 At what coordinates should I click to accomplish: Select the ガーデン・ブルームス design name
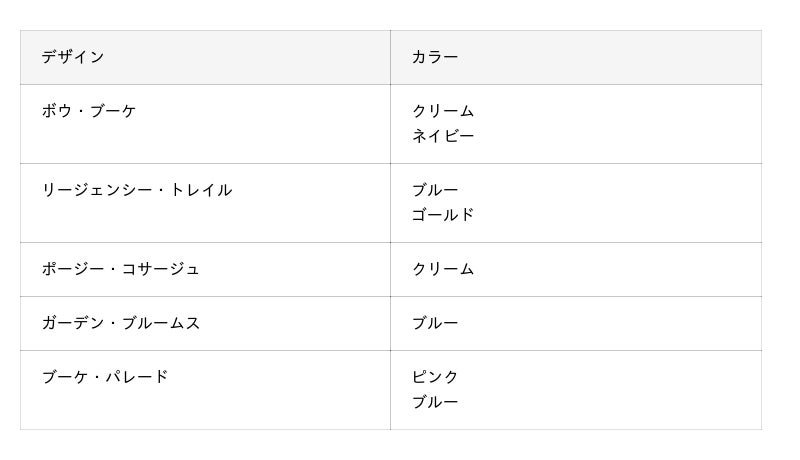(x=121, y=323)
